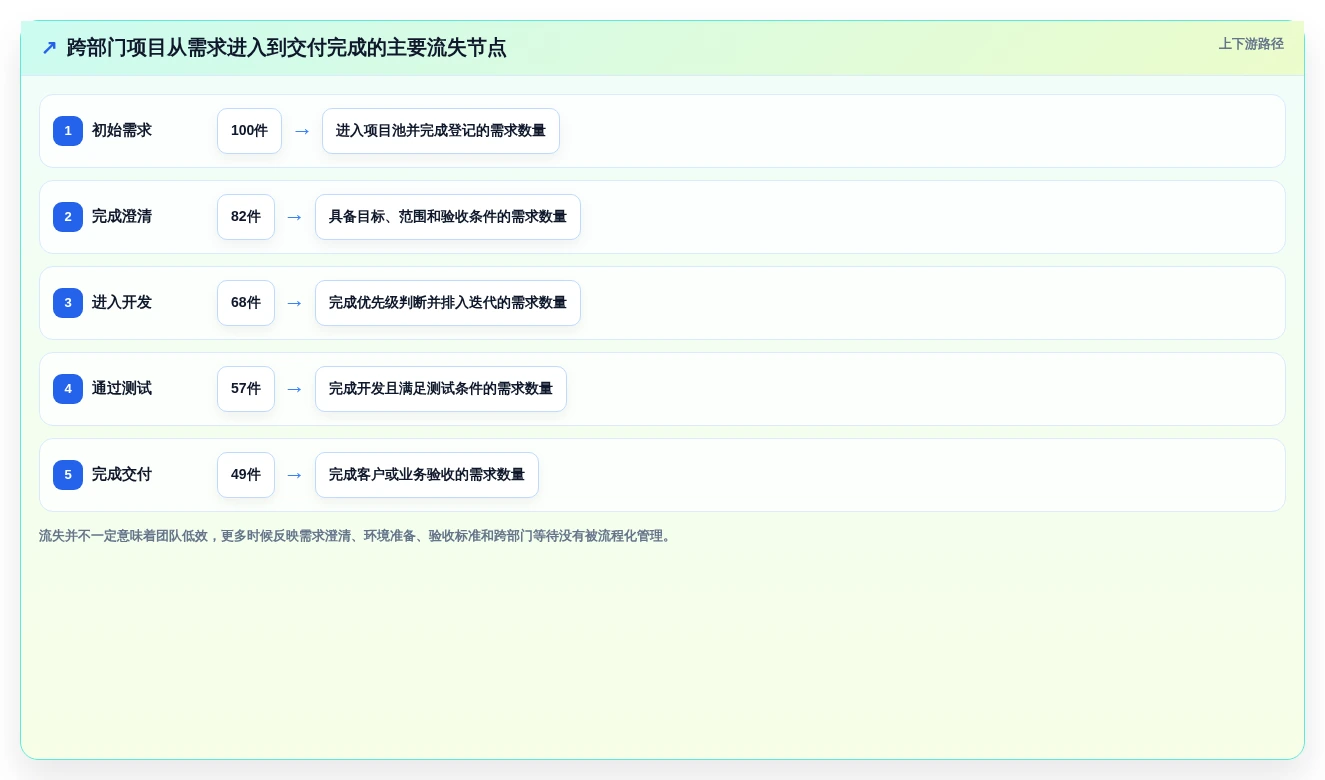Image resolution: width=1325 pixels, height=780 pixels.
Task: Click the 完成澄清 stage label
Action: [x=122, y=217]
